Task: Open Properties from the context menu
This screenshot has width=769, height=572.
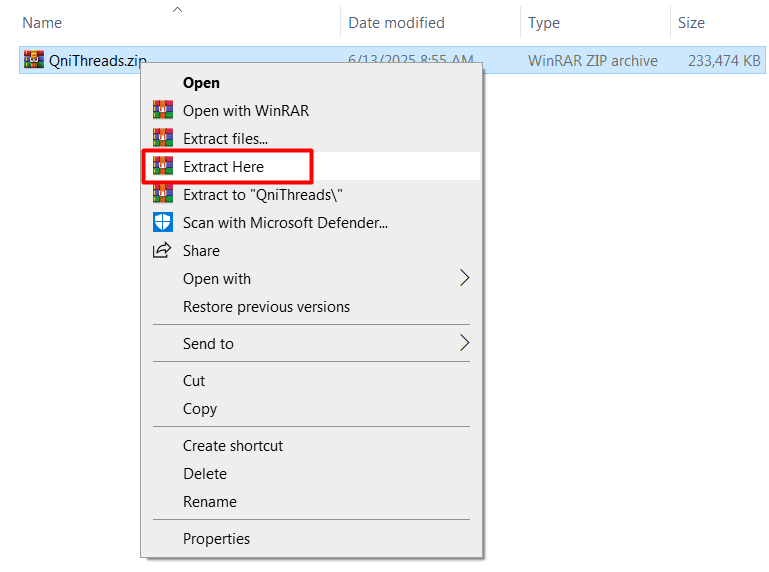Action: point(216,539)
